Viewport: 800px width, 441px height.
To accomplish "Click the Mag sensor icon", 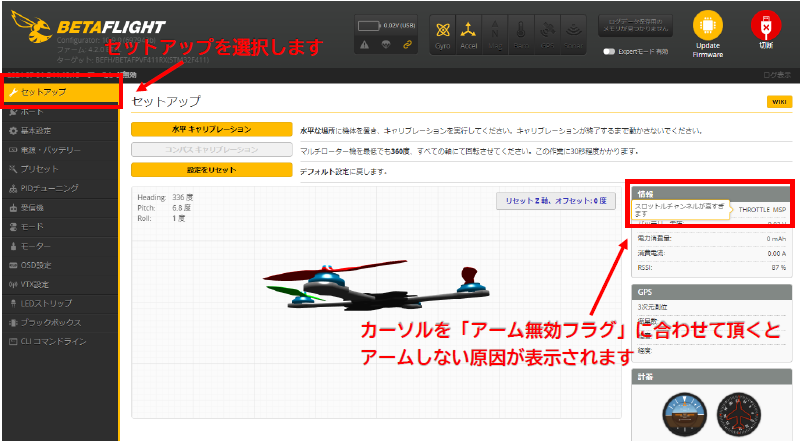I will (495, 34).
